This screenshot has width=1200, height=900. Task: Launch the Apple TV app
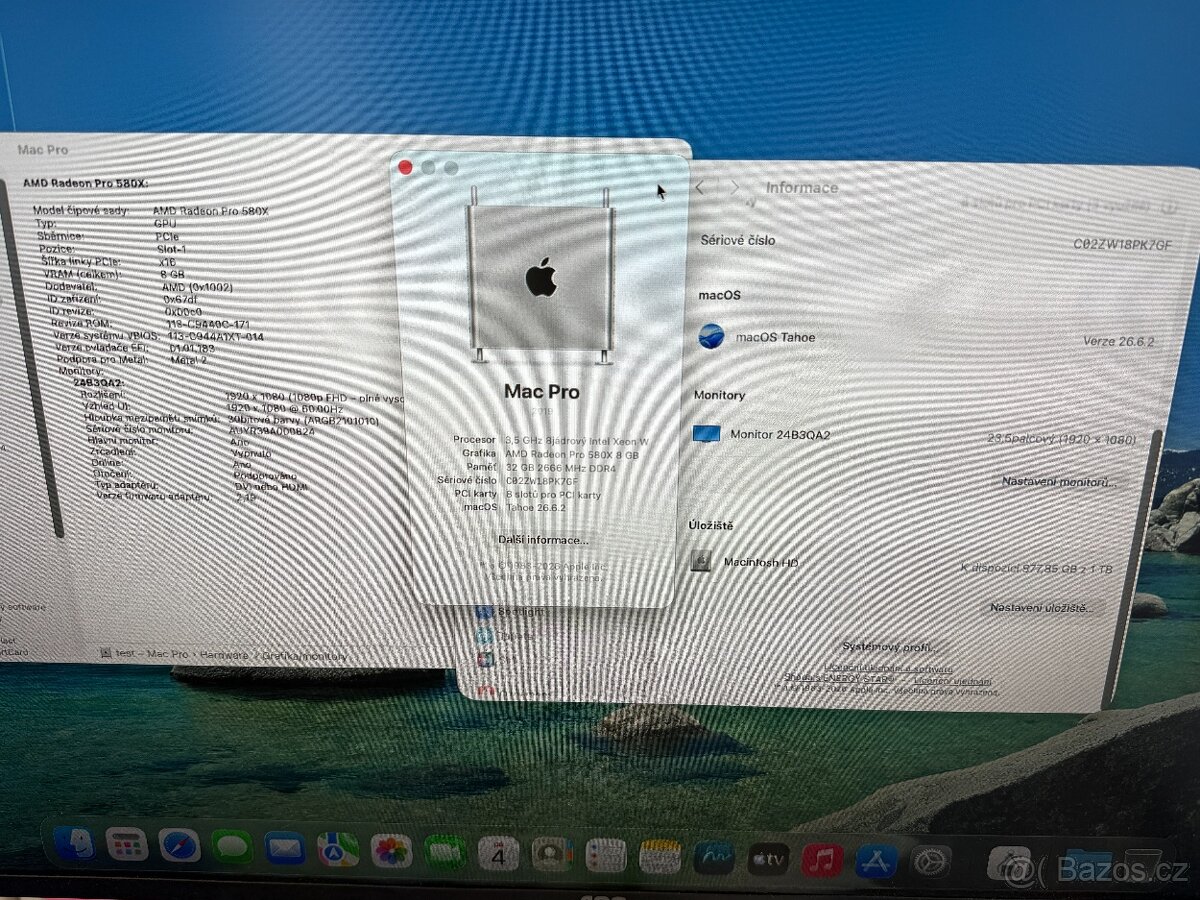(x=768, y=858)
